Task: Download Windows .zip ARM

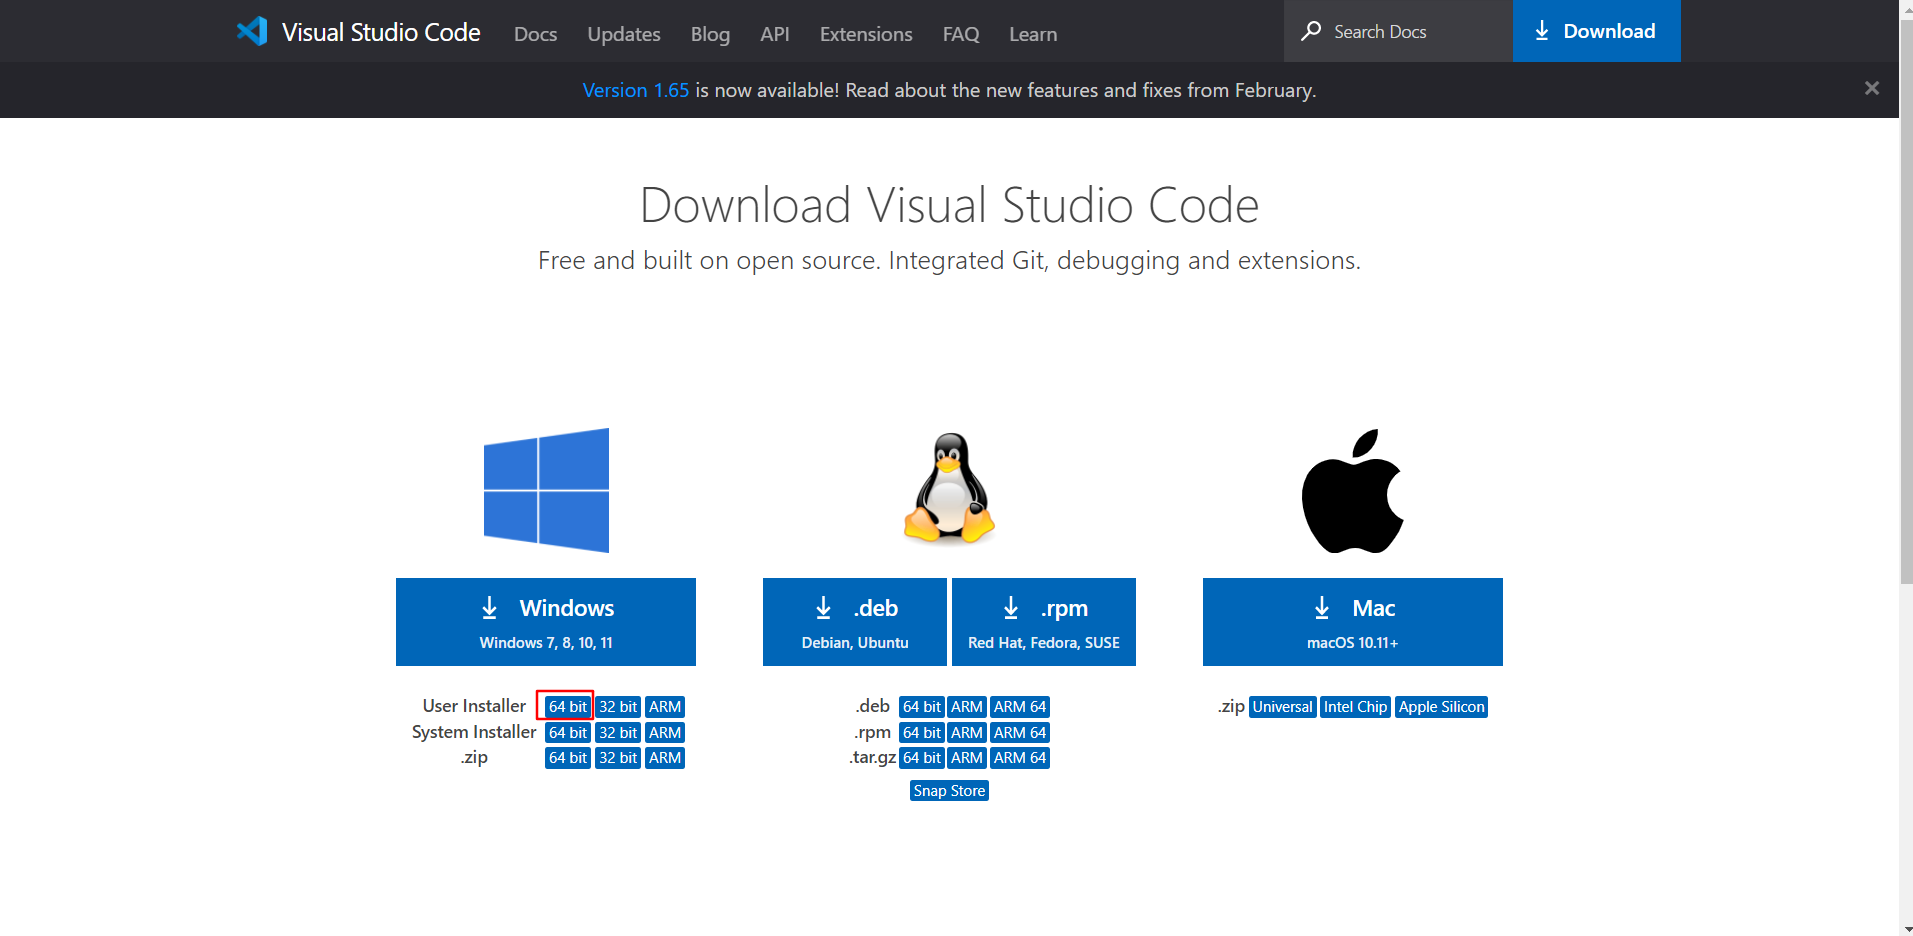Action: pyautogui.click(x=665, y=758)
